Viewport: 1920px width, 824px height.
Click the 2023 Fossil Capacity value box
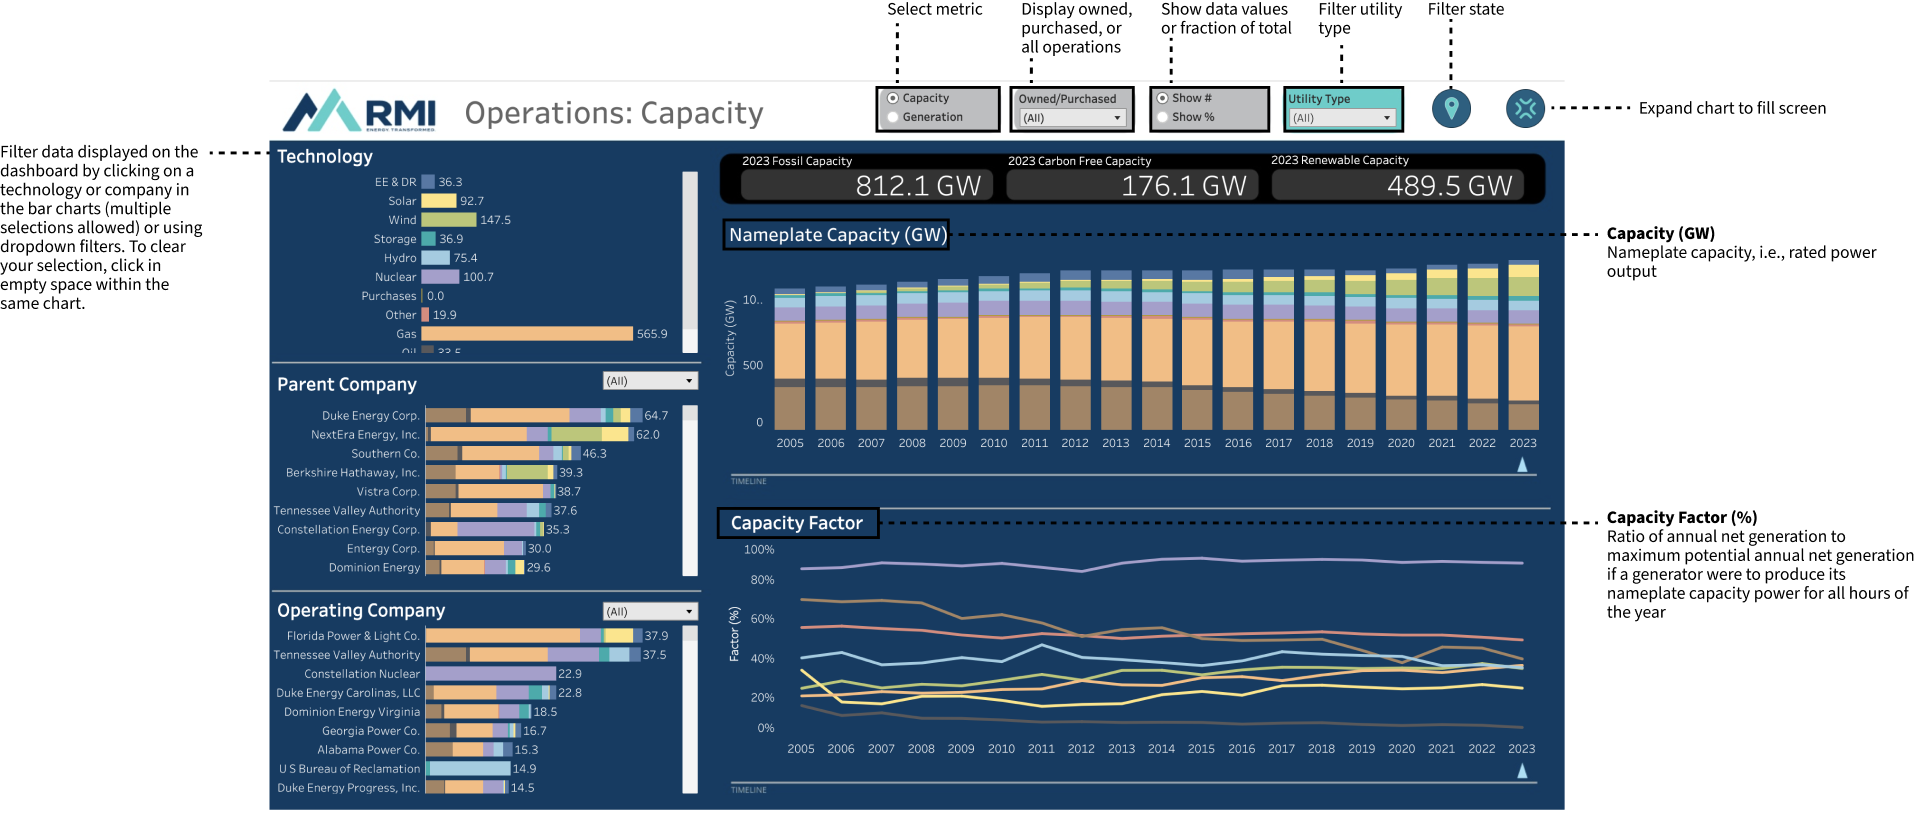coord(866,185)
